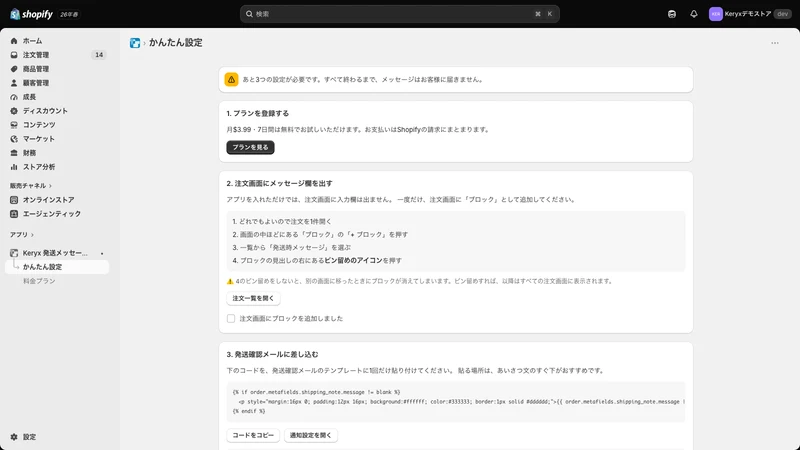Click the 成長 growth icon
This screenshot has width=800, height=450.
click(14, 97)
